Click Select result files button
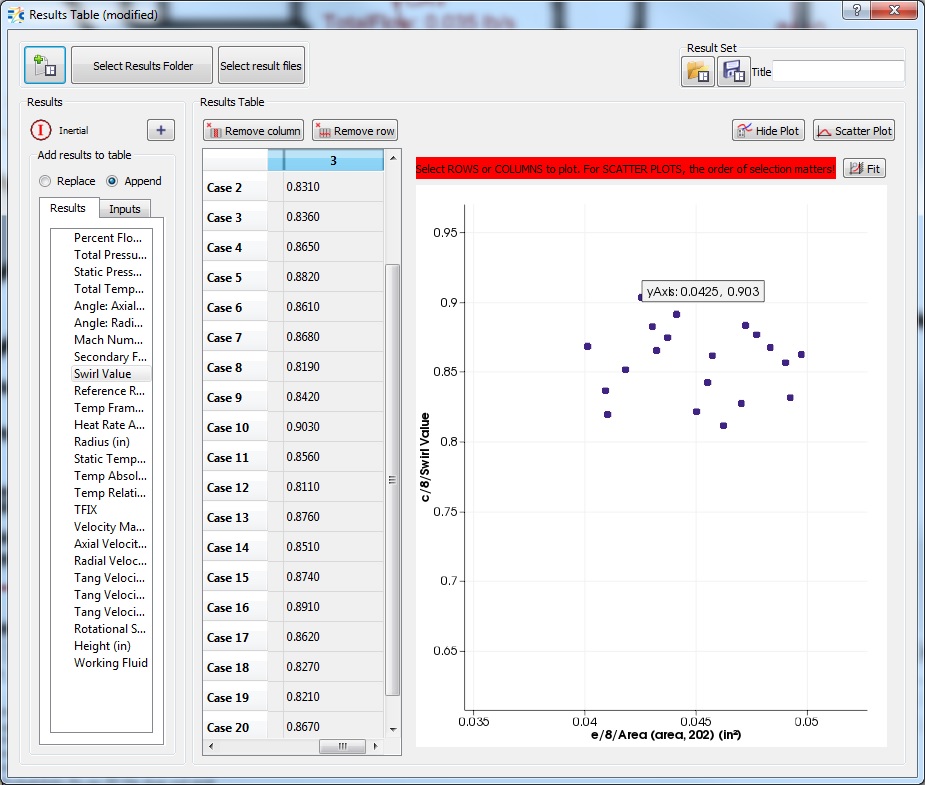Image resolution: width=925 pixels, height=785 pixels. [x=261, y=66]
